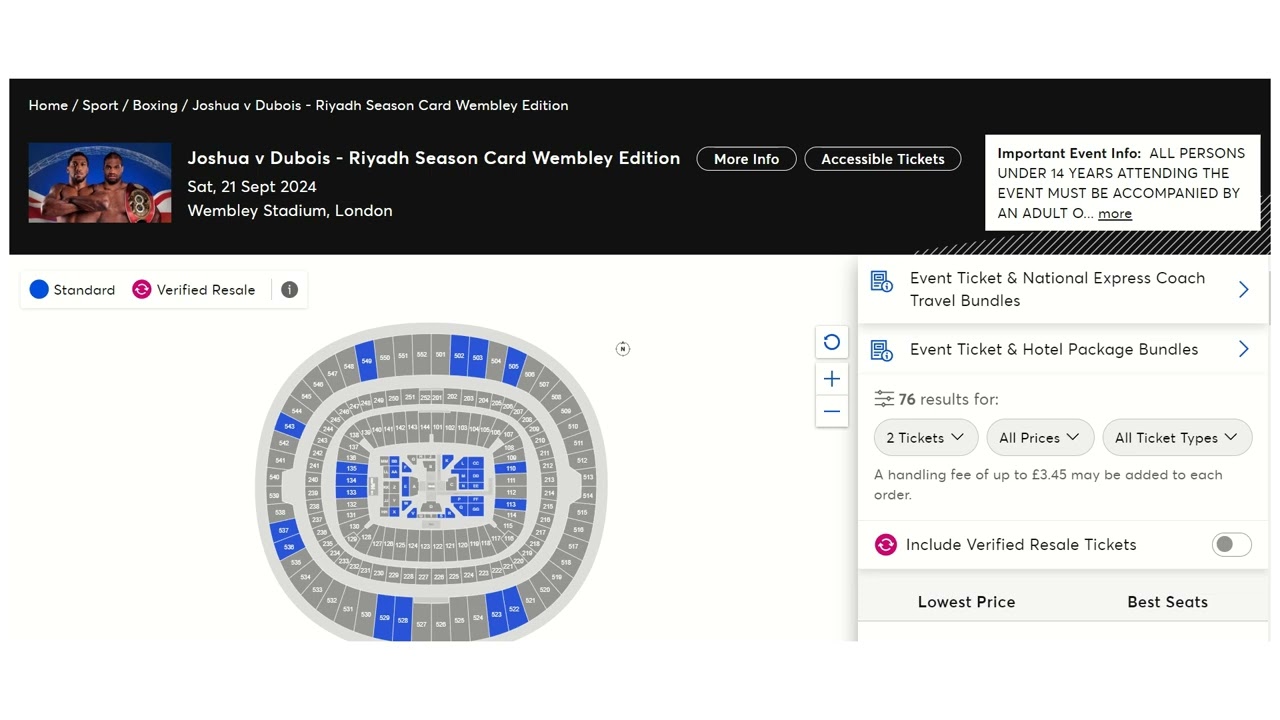
Task: Open the All Prices dropdown
Action: (1039, 438)
